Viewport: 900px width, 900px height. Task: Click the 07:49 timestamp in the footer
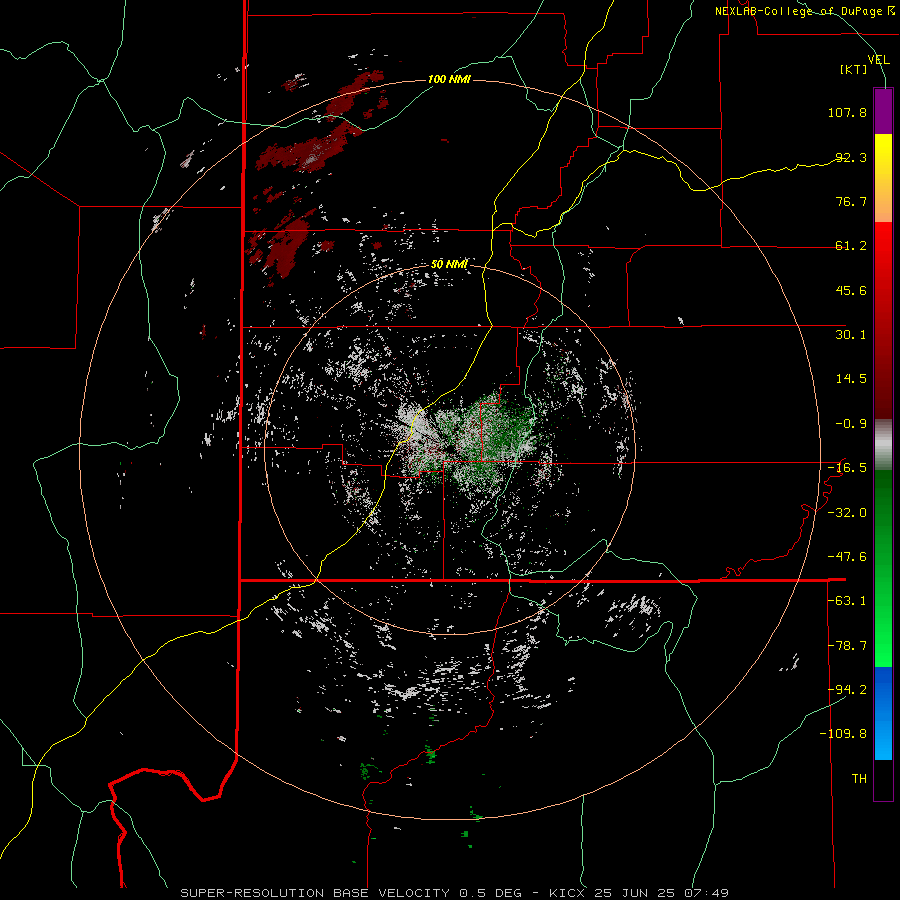click(707, 893)
